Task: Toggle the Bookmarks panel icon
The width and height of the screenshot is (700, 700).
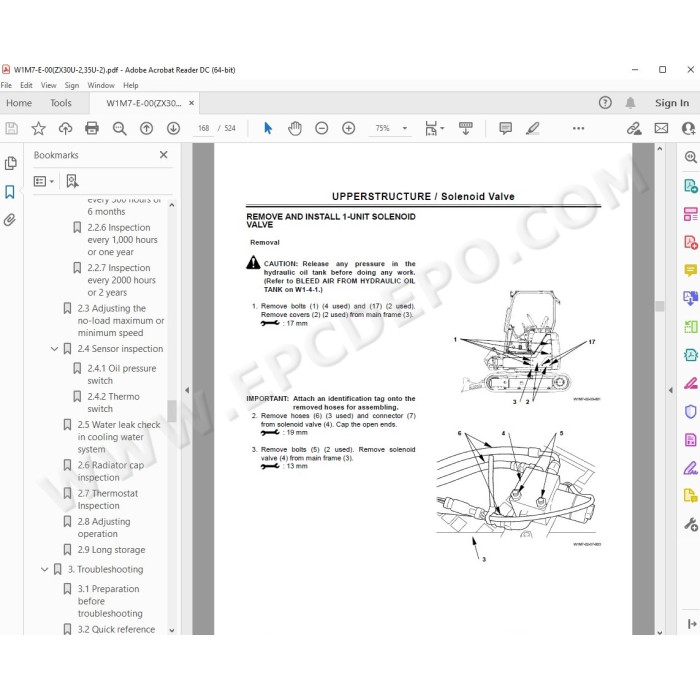Action: pos(10,192)
